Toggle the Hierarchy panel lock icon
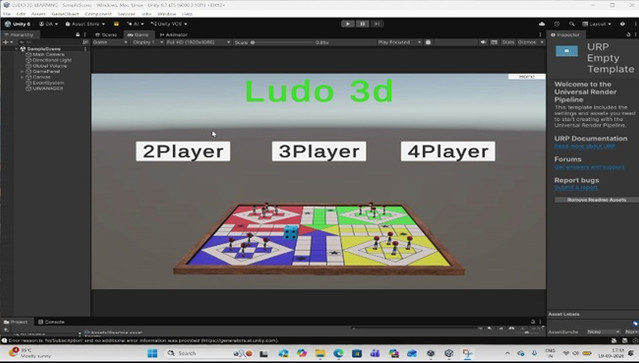This screenshot has width=639, height=363. [x=78, y=35]
